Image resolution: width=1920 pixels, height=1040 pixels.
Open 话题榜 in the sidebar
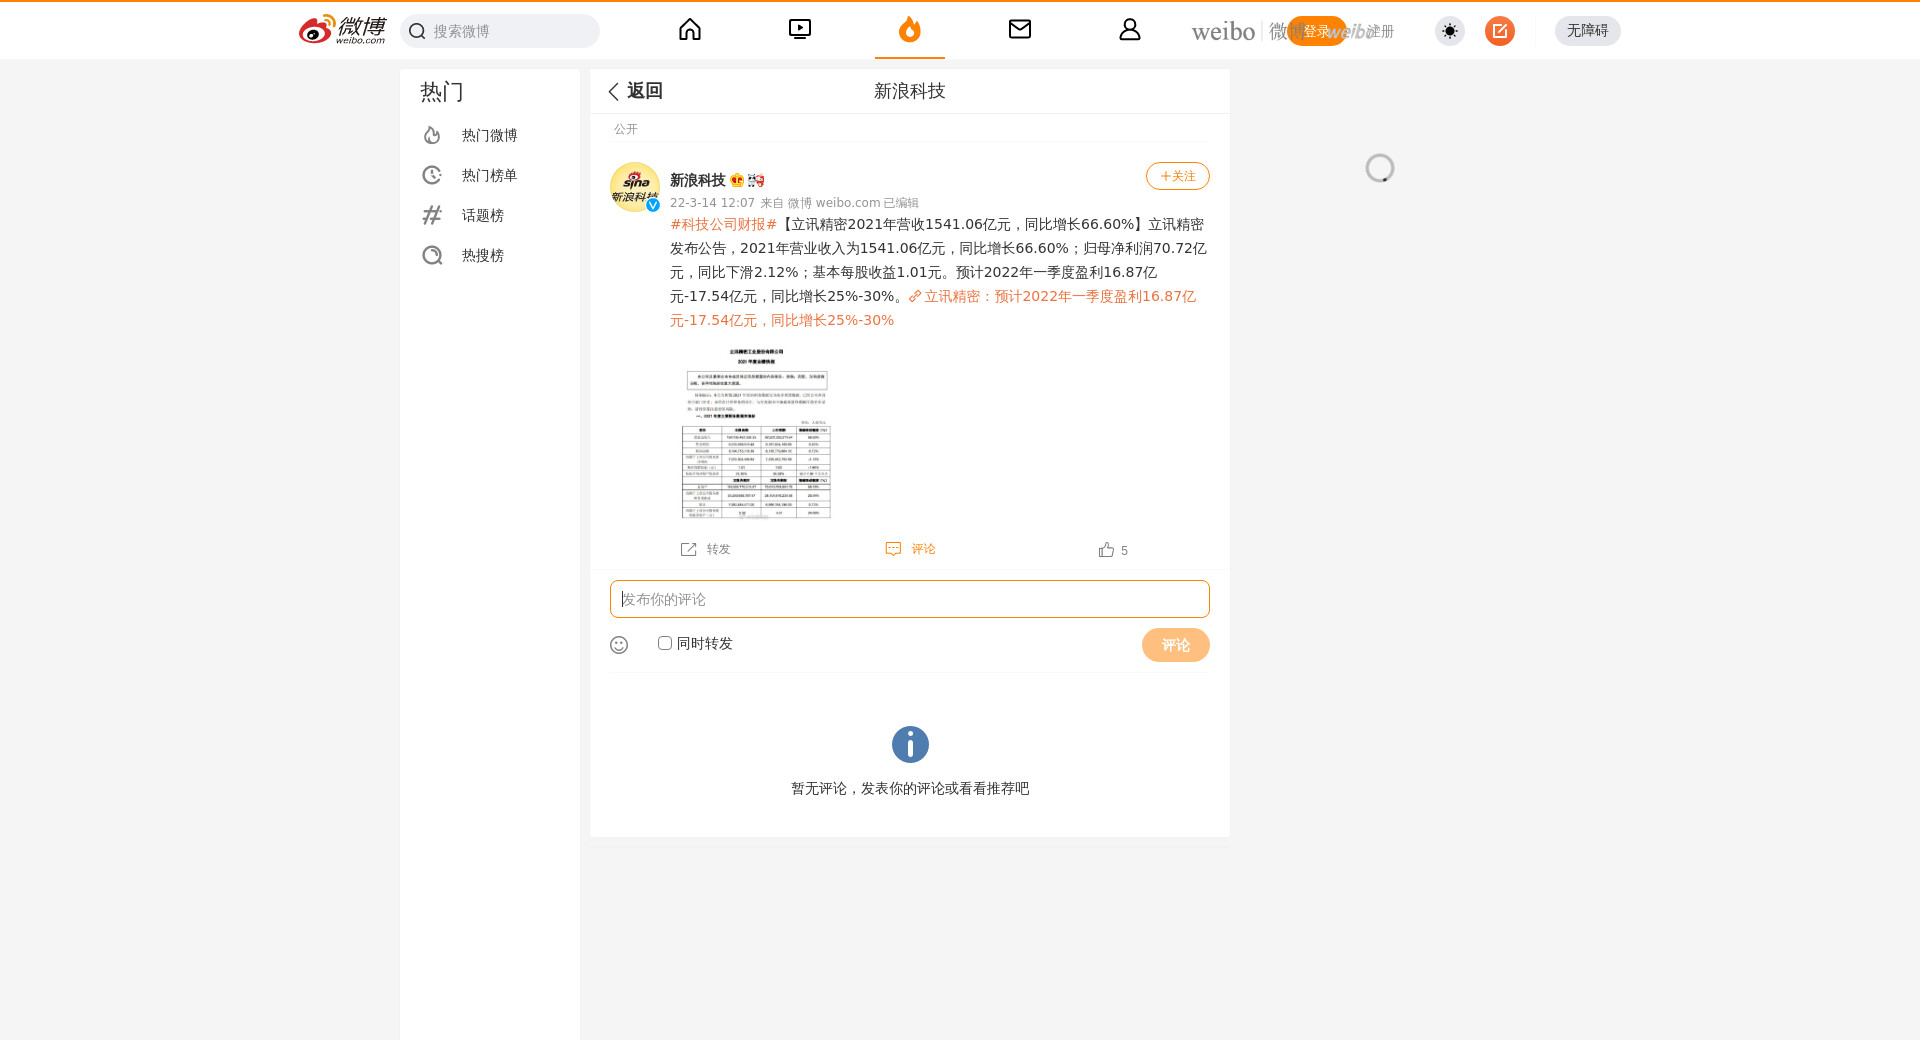point(482,215)
